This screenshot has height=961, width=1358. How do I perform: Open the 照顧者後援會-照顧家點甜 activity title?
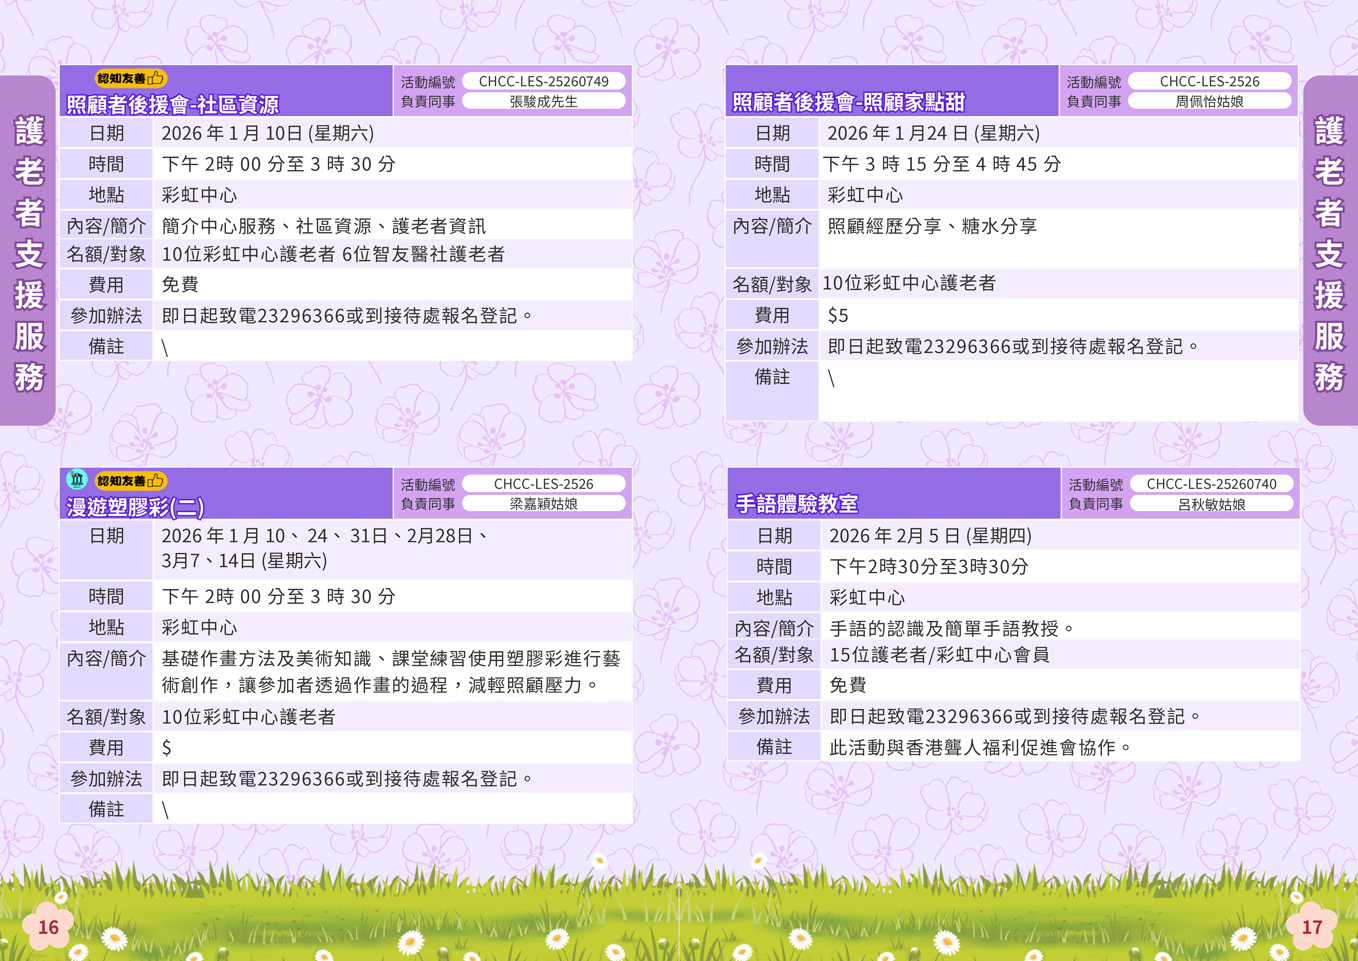point(848,102)
